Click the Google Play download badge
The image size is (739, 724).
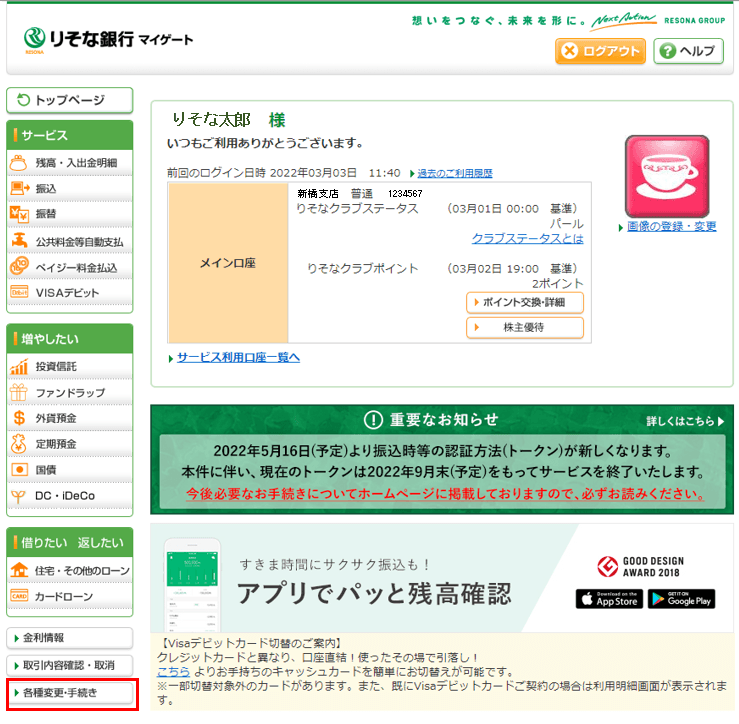click(682, 599)
